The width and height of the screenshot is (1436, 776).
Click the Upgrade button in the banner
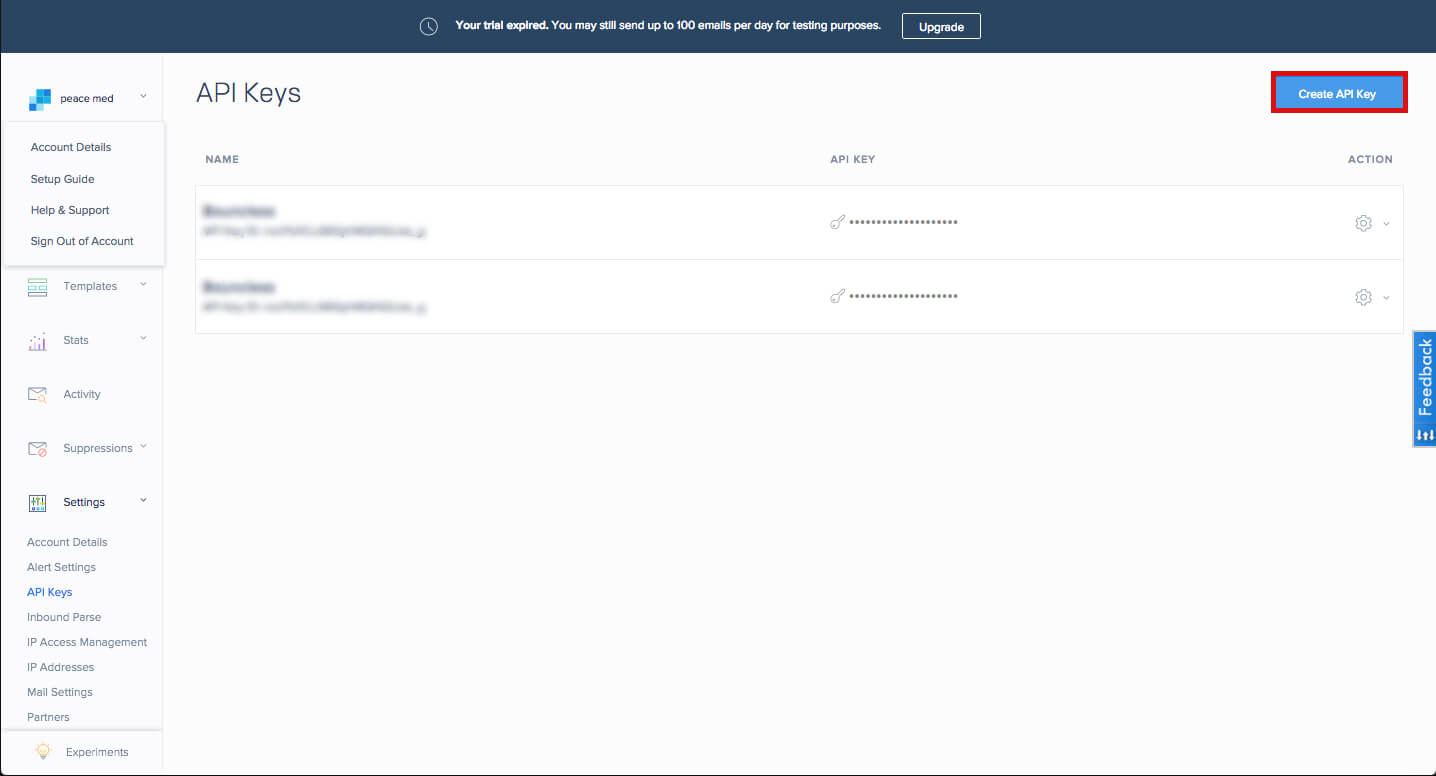940,26
